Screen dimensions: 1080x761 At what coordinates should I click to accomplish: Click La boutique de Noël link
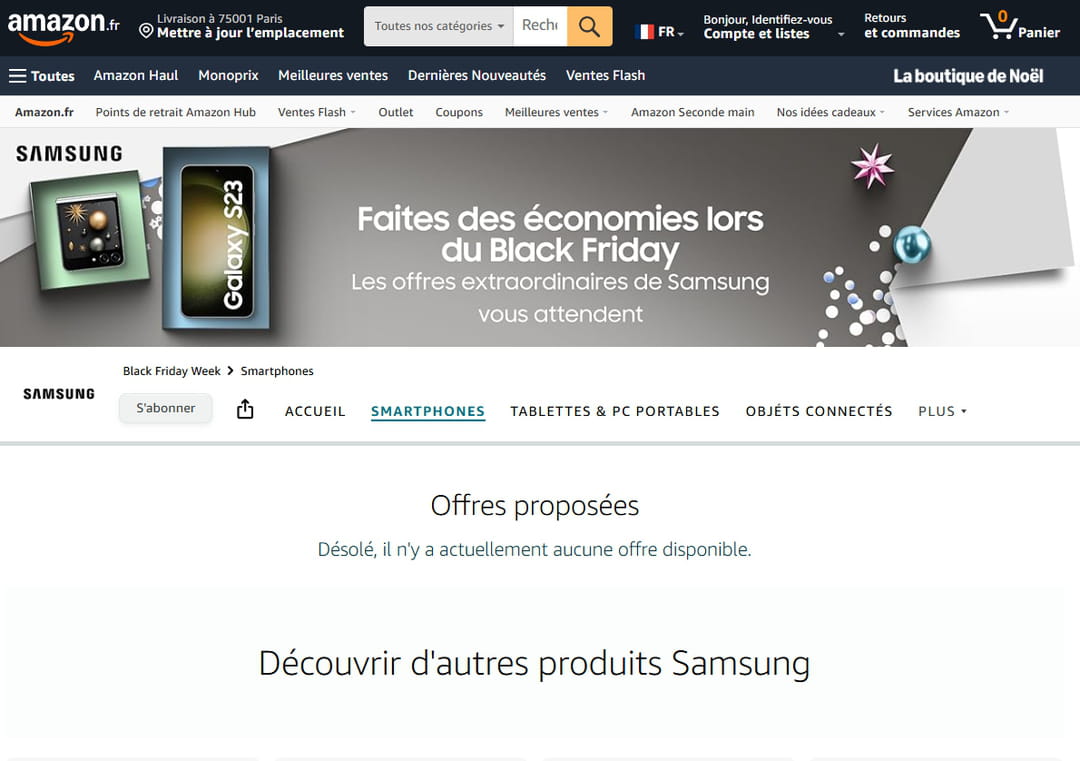[968, 76]
